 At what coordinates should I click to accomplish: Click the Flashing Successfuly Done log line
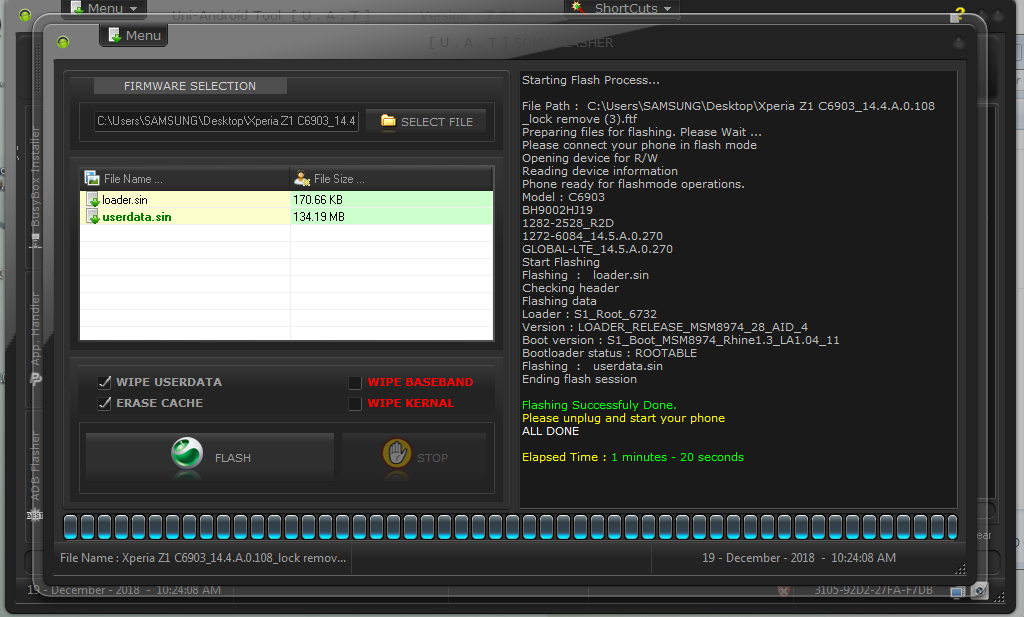click(599, 405)
